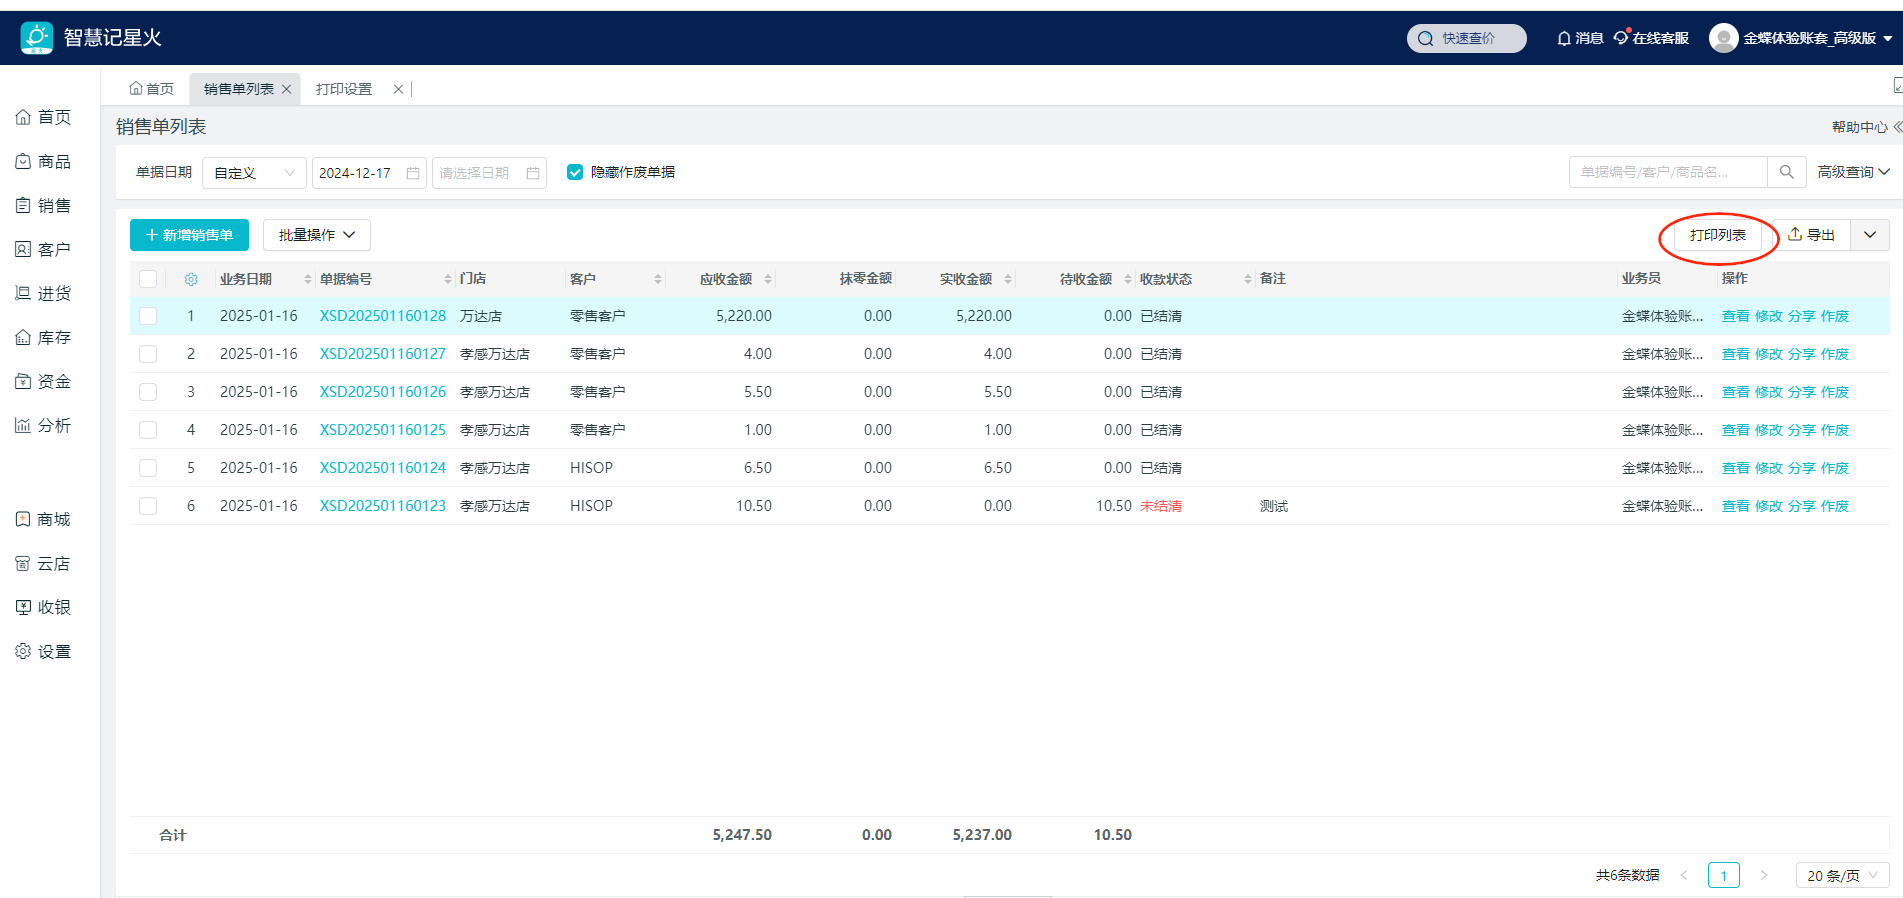Select checkbox for row XSD202501160128
Screen dimensions: 1903x898
tap(148, 316)
